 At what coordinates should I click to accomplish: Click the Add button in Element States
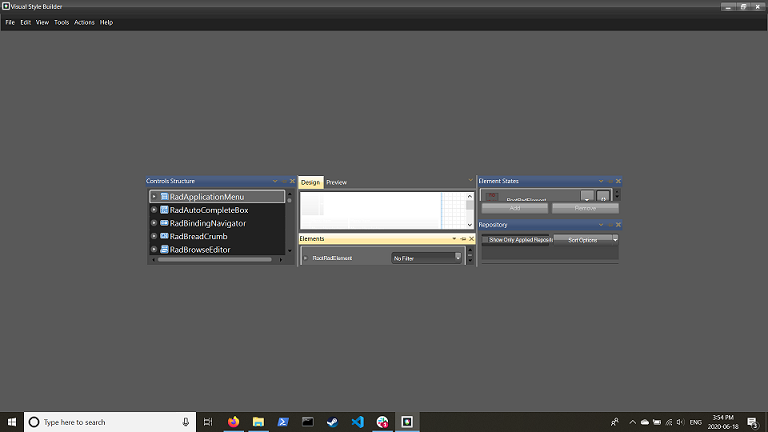click(x=515, y=208)
